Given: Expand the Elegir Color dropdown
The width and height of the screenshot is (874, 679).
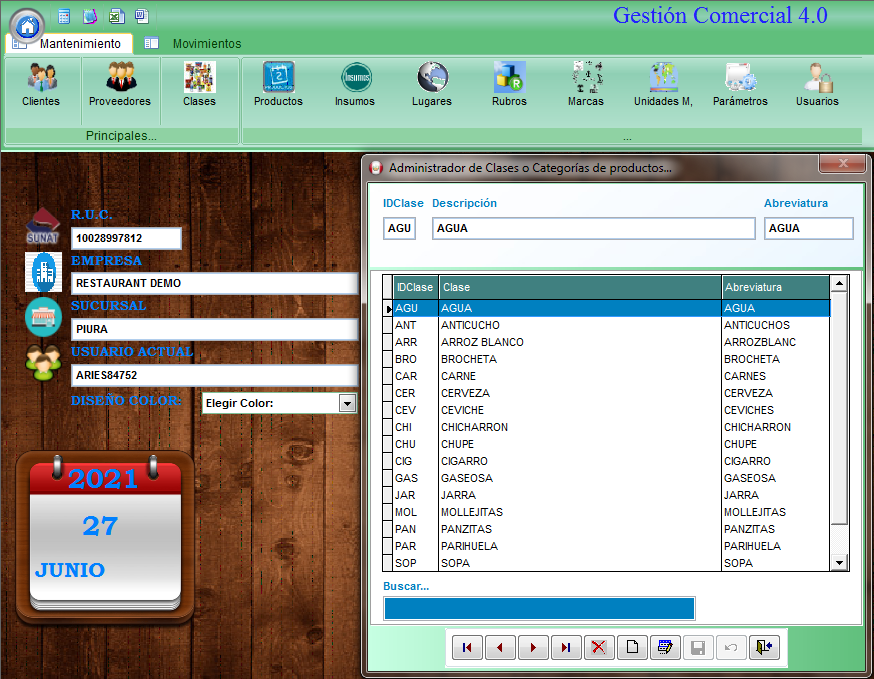Looking at the screenshot, I should pyautogui.click(x=347, y=403).
